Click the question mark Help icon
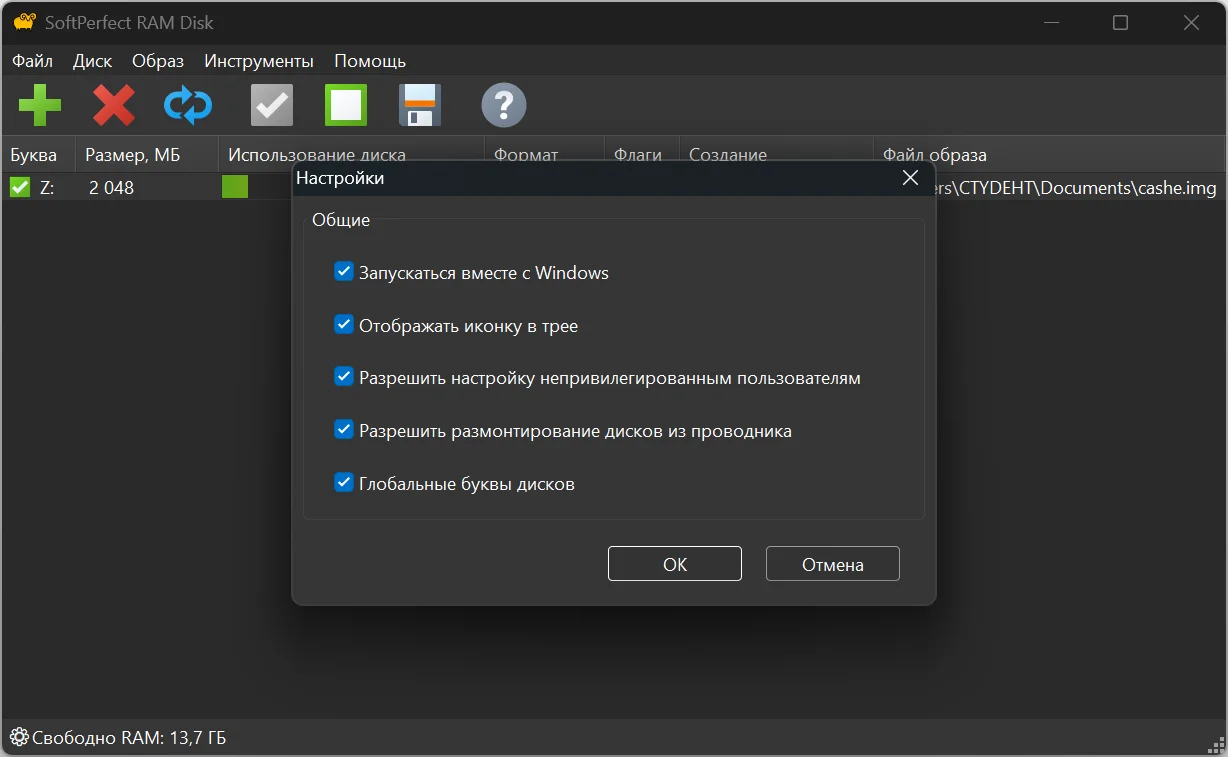Screen dimensions: 1228x757 (504, 105)
